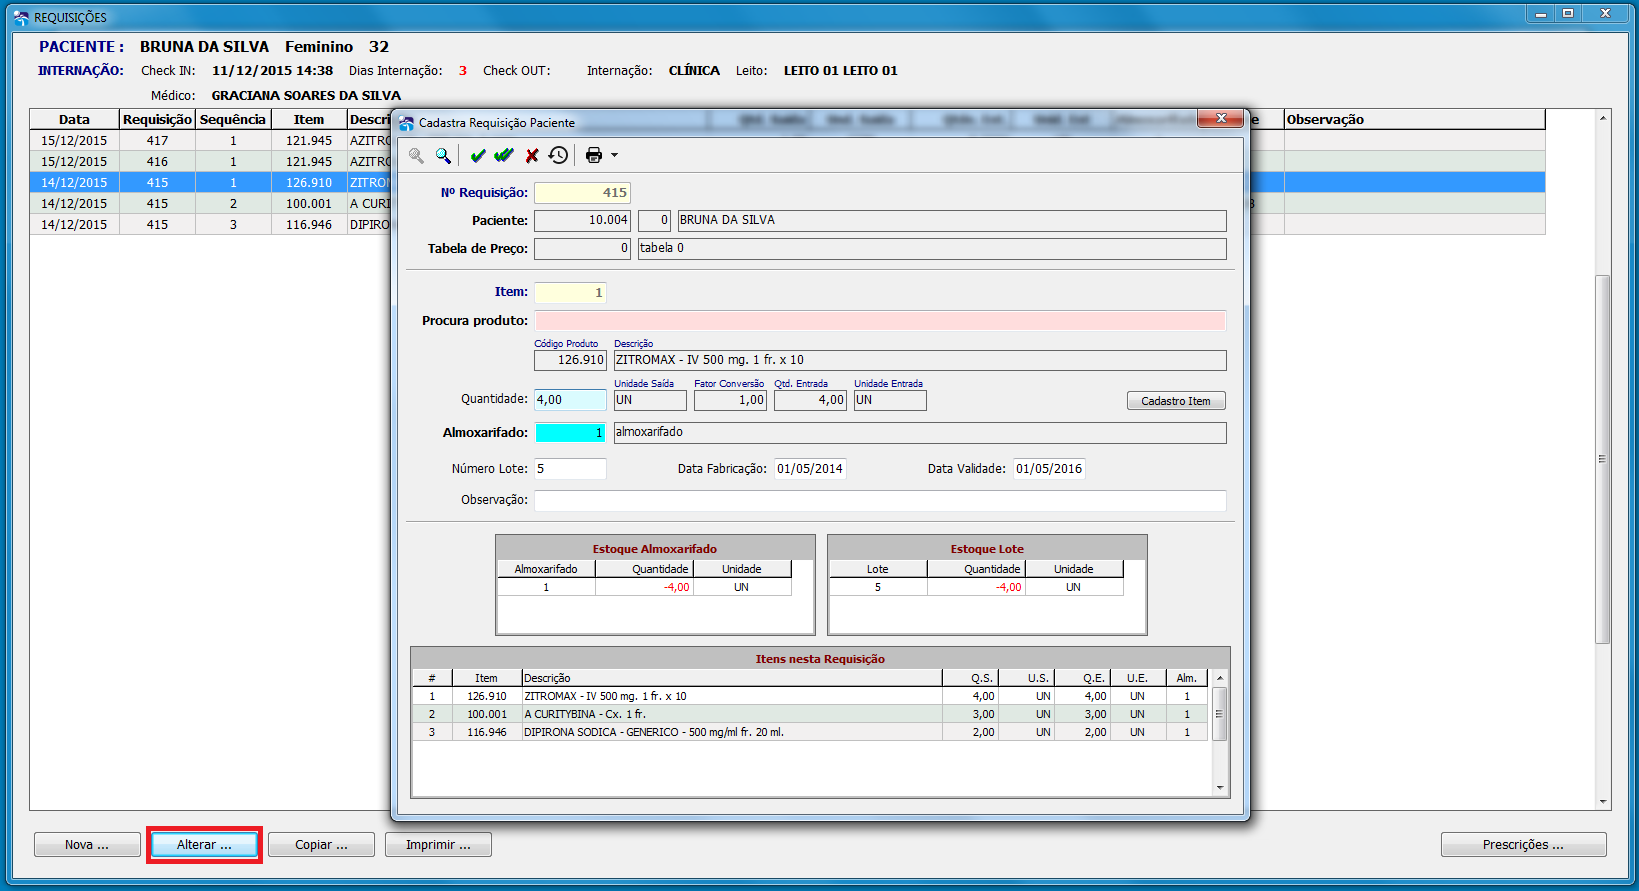Edit the Quantidade field value 4,00

coord(570,400)
